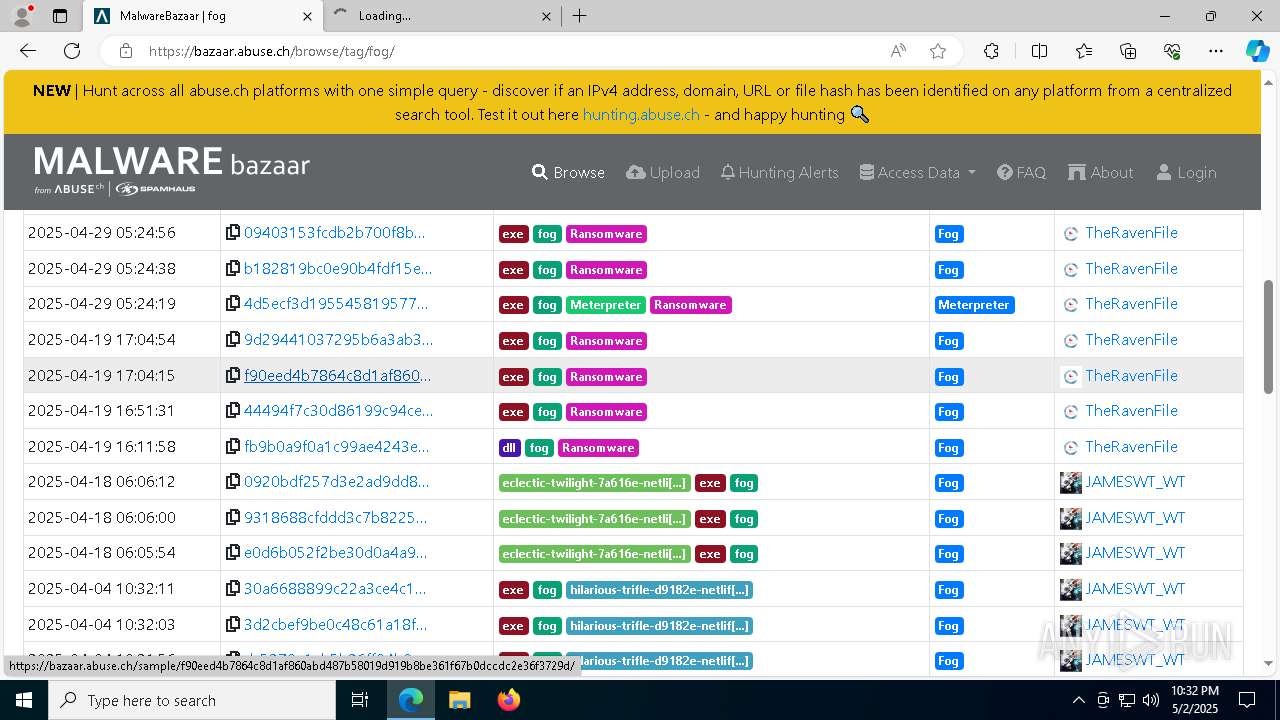1280x720 pixels.
Task: Open tab actions menu icon
Action: pos(60,16)
